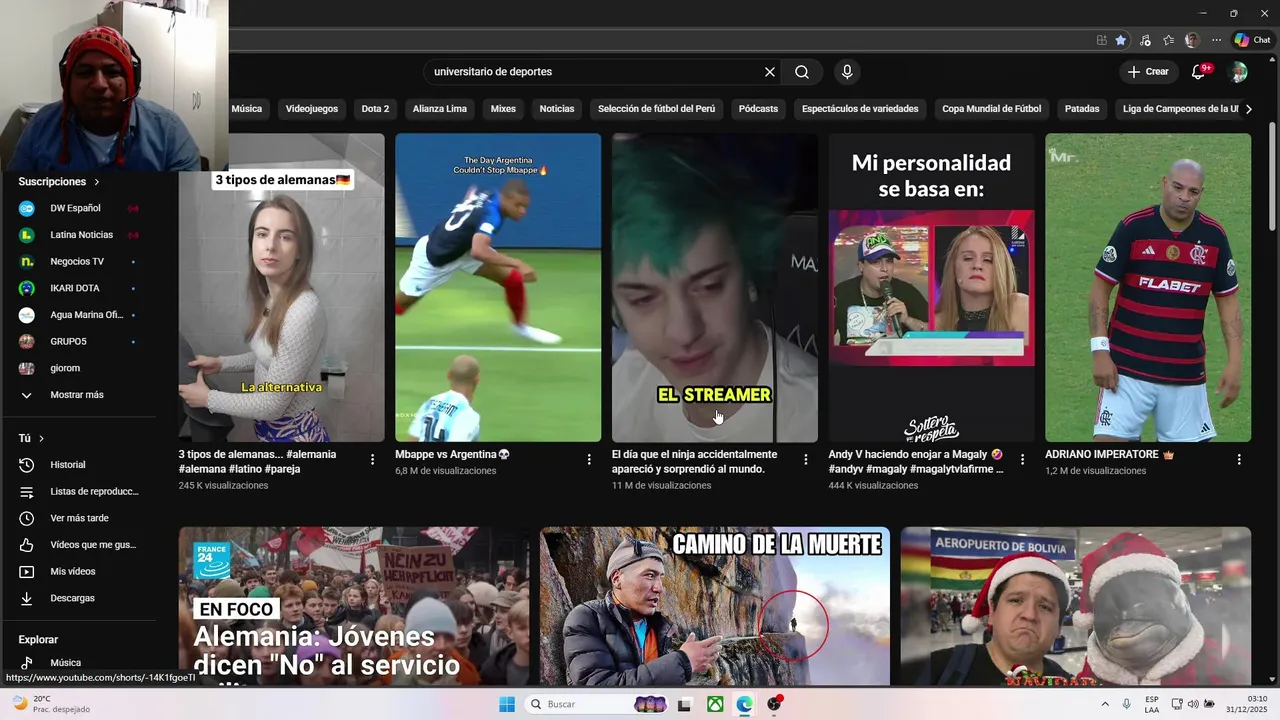1280x720 pixels.
Task: Switch to Microsoft Edge in the taskbar
Action: click(x=745, y=704)
